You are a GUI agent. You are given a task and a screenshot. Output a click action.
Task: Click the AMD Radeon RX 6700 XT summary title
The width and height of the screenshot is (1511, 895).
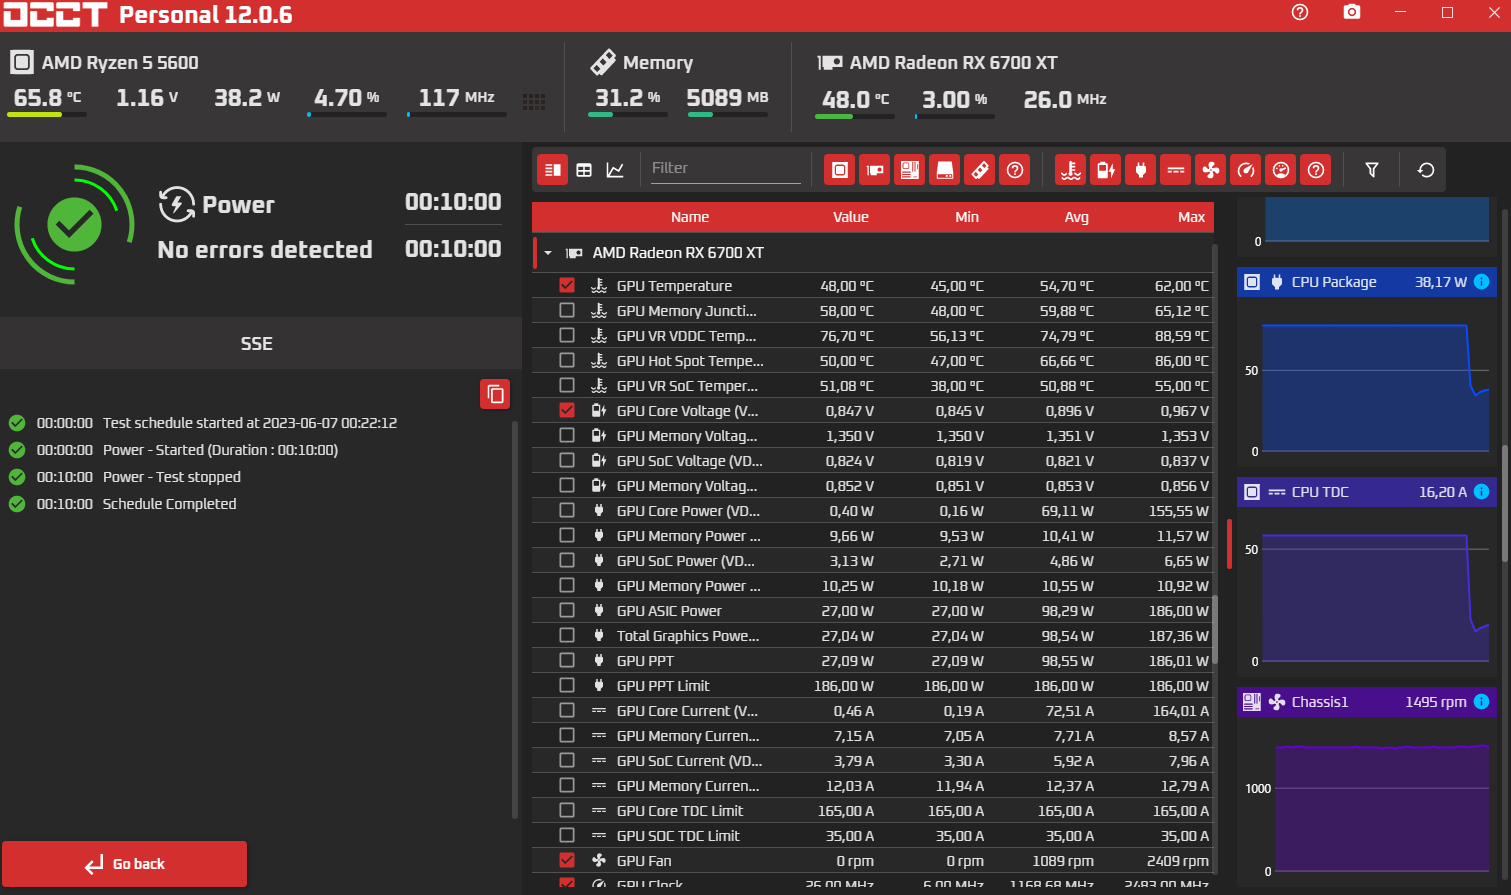click(x=953, y=62)
